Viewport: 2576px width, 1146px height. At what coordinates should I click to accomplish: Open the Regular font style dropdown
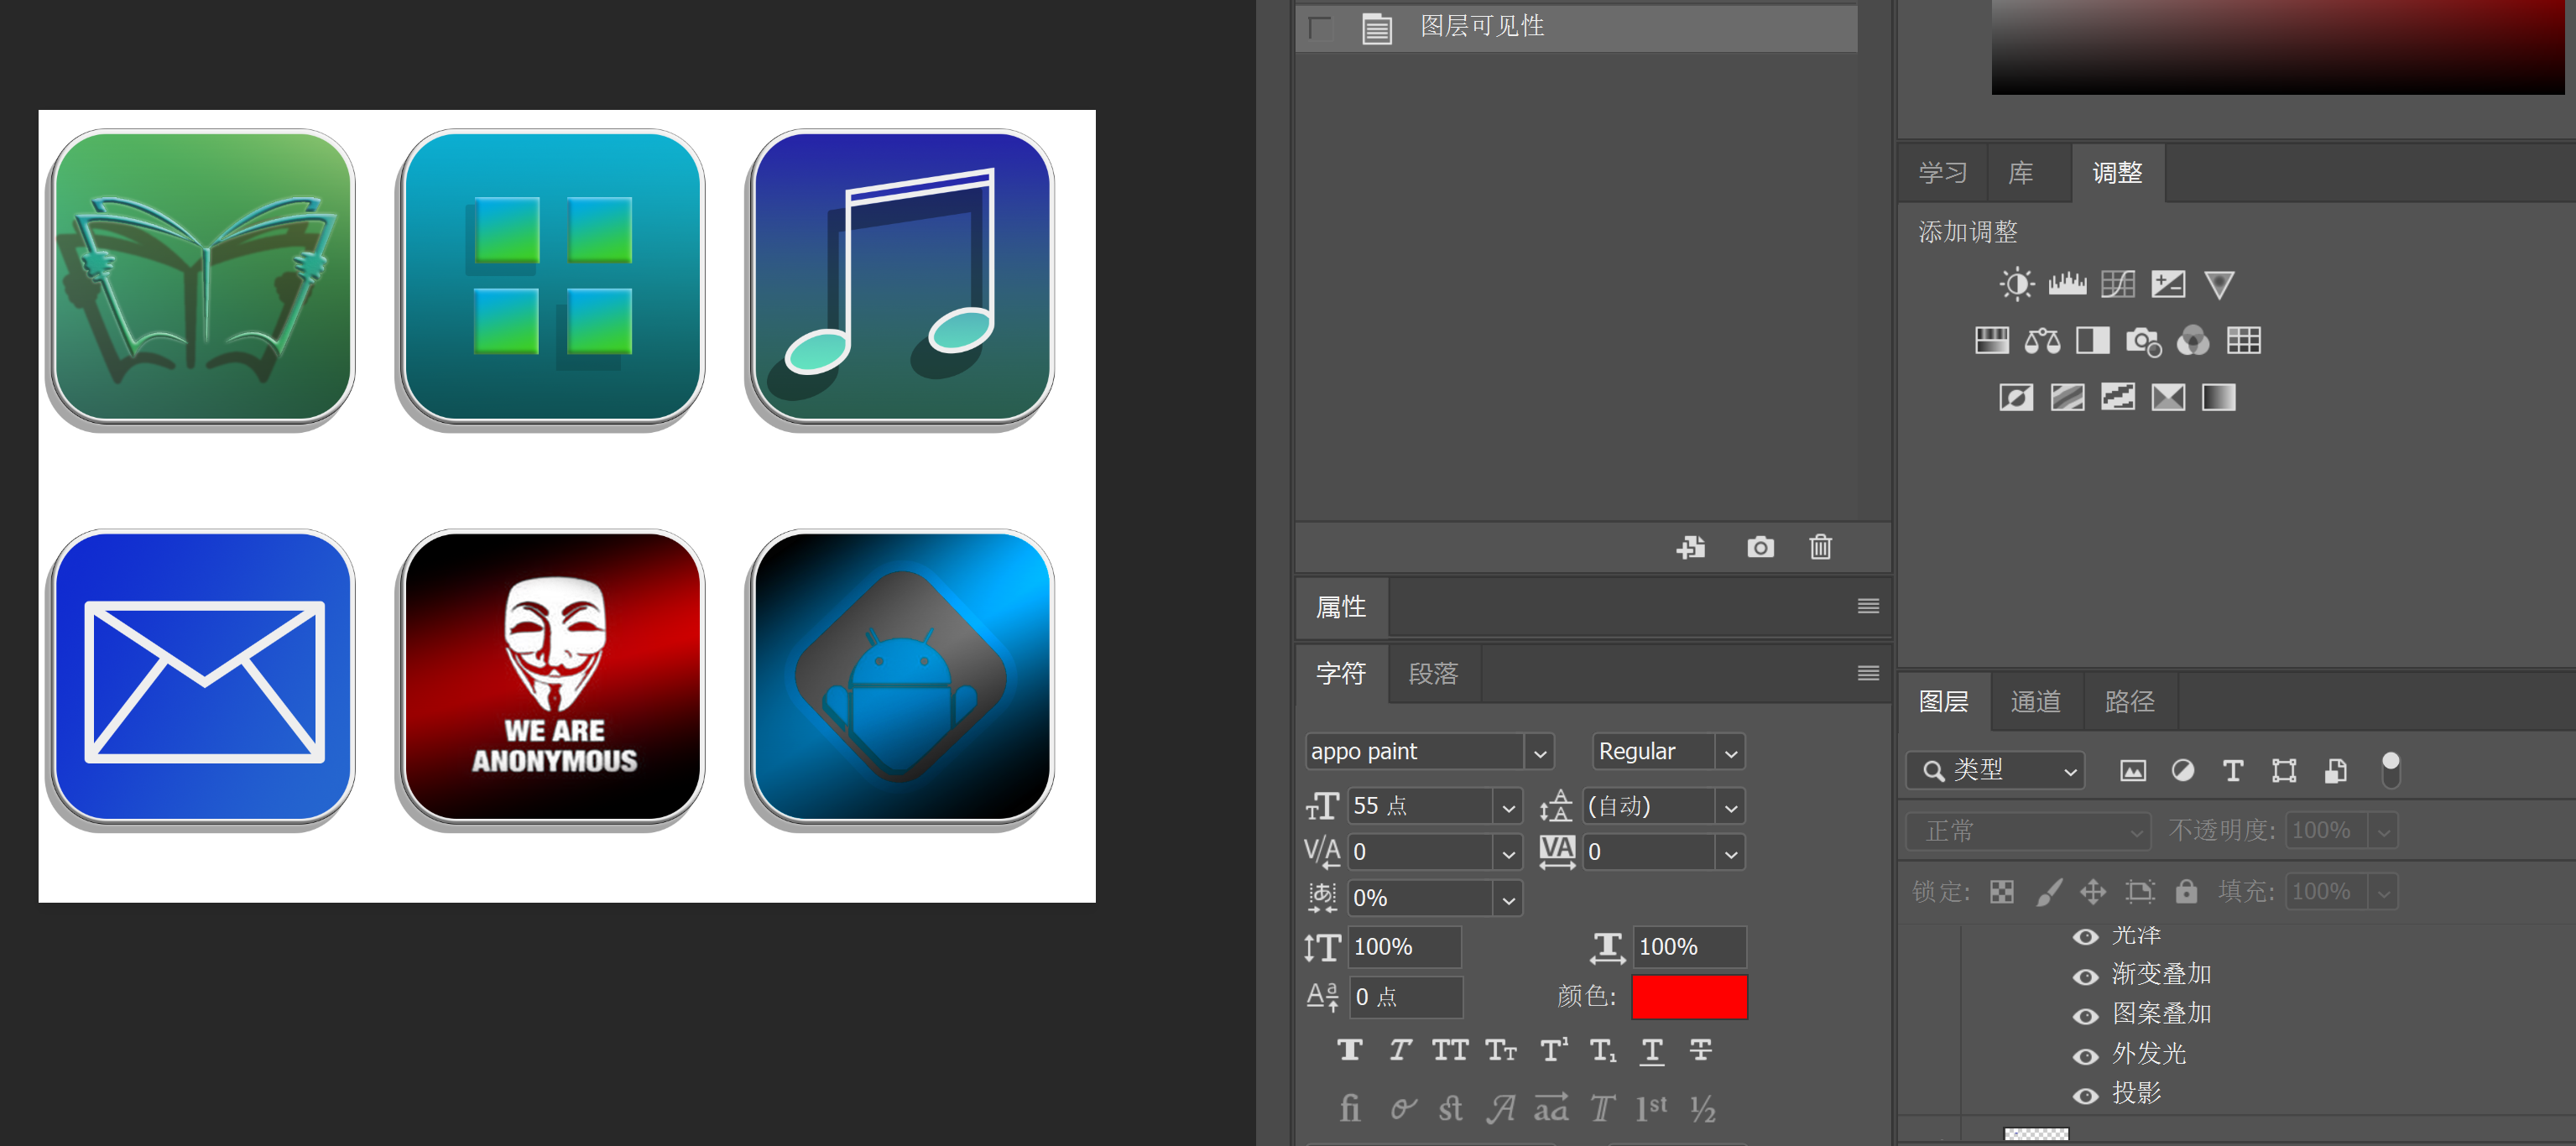click(x=1731, y=753)
